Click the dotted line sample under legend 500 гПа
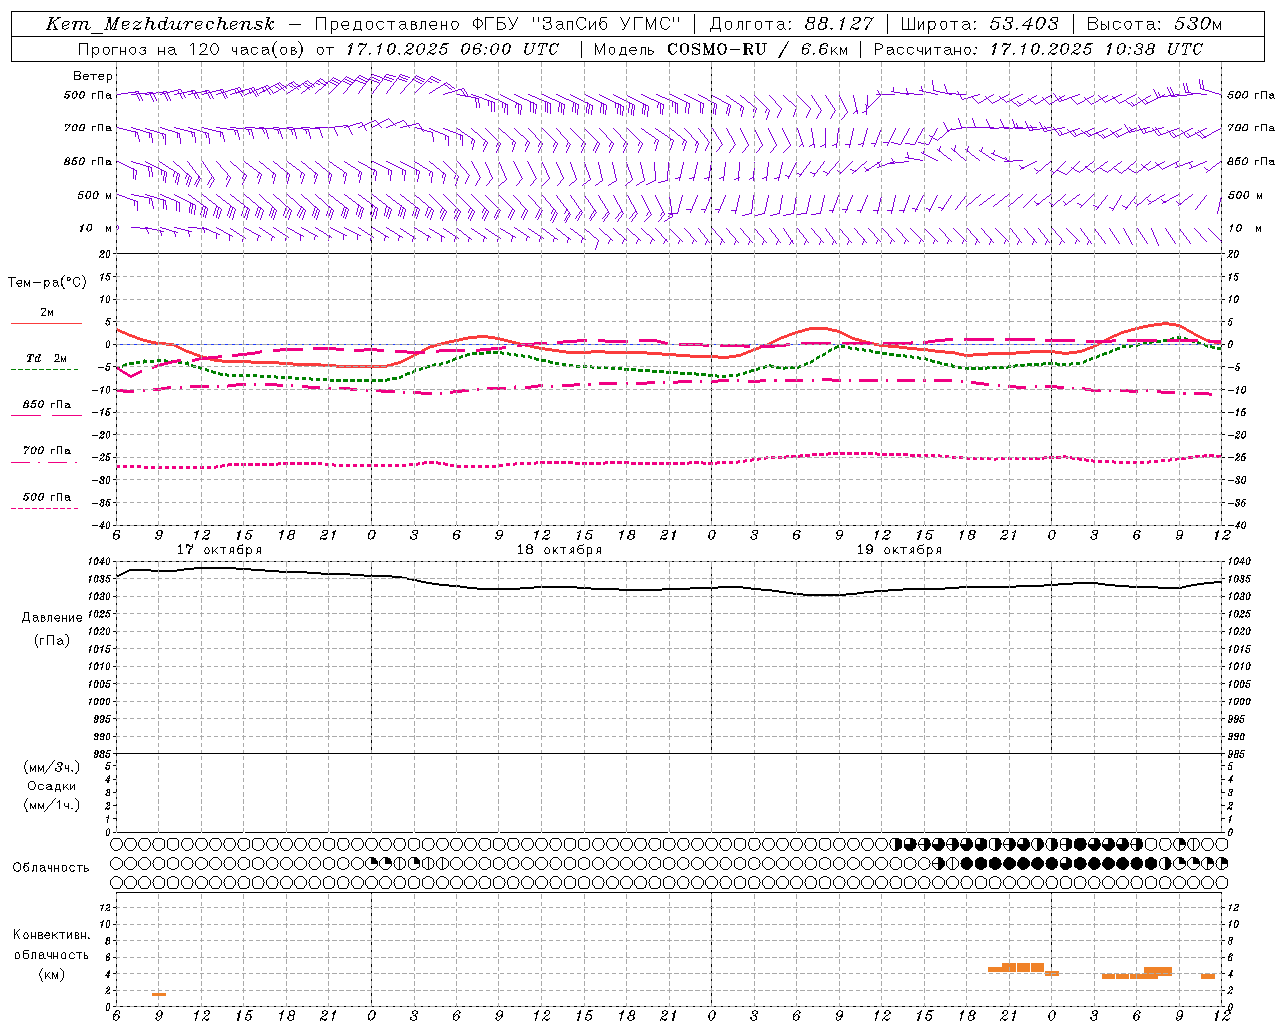Screen dimensions: 1280x1024 46,508
